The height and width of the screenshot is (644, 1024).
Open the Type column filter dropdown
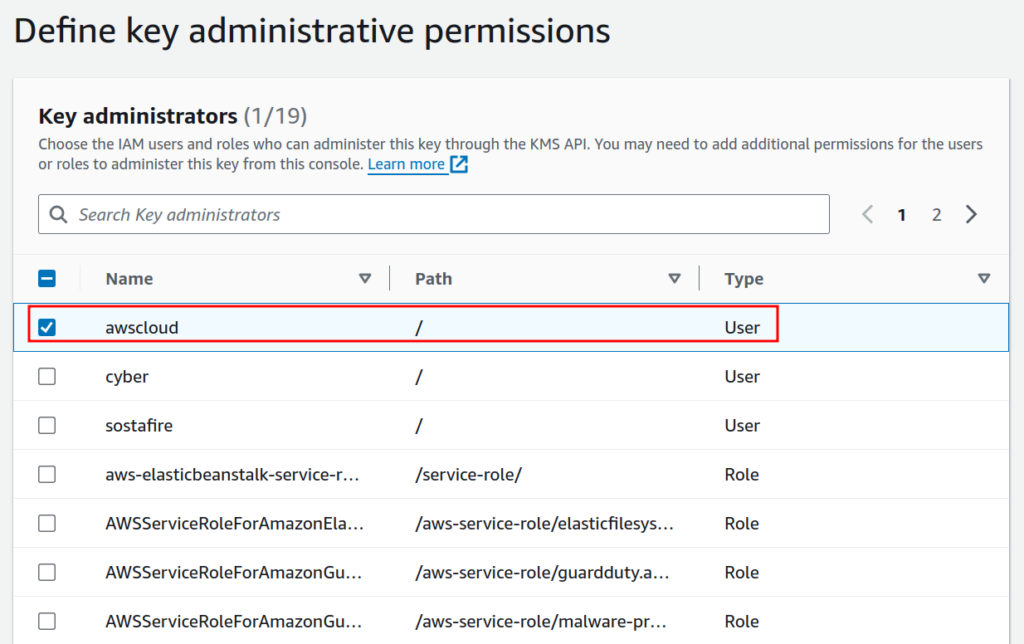pyautogui.click(x=985, y=278)
